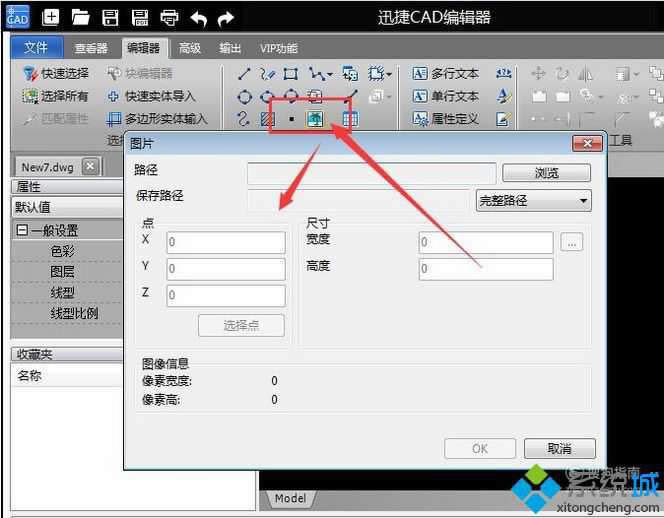Click the 高度 height input field

coord(486,269)
